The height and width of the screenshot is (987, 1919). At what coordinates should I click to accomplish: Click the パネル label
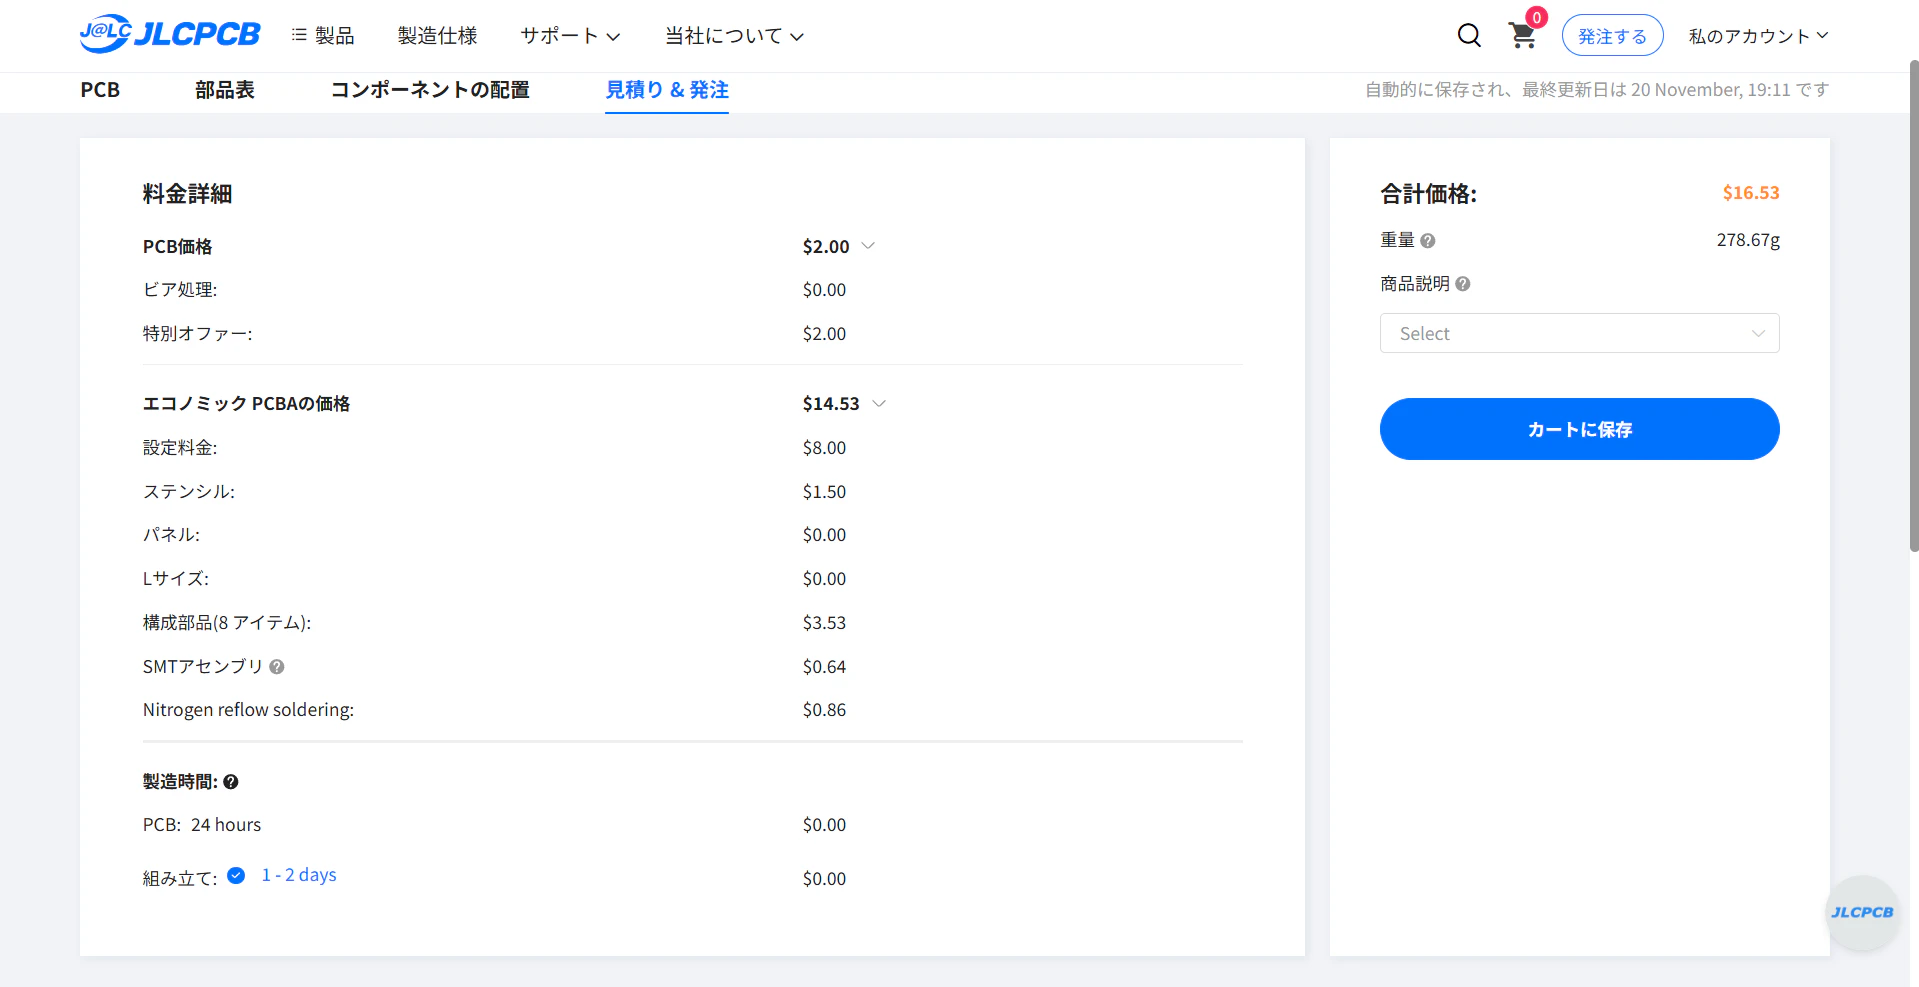pos(171,535)
